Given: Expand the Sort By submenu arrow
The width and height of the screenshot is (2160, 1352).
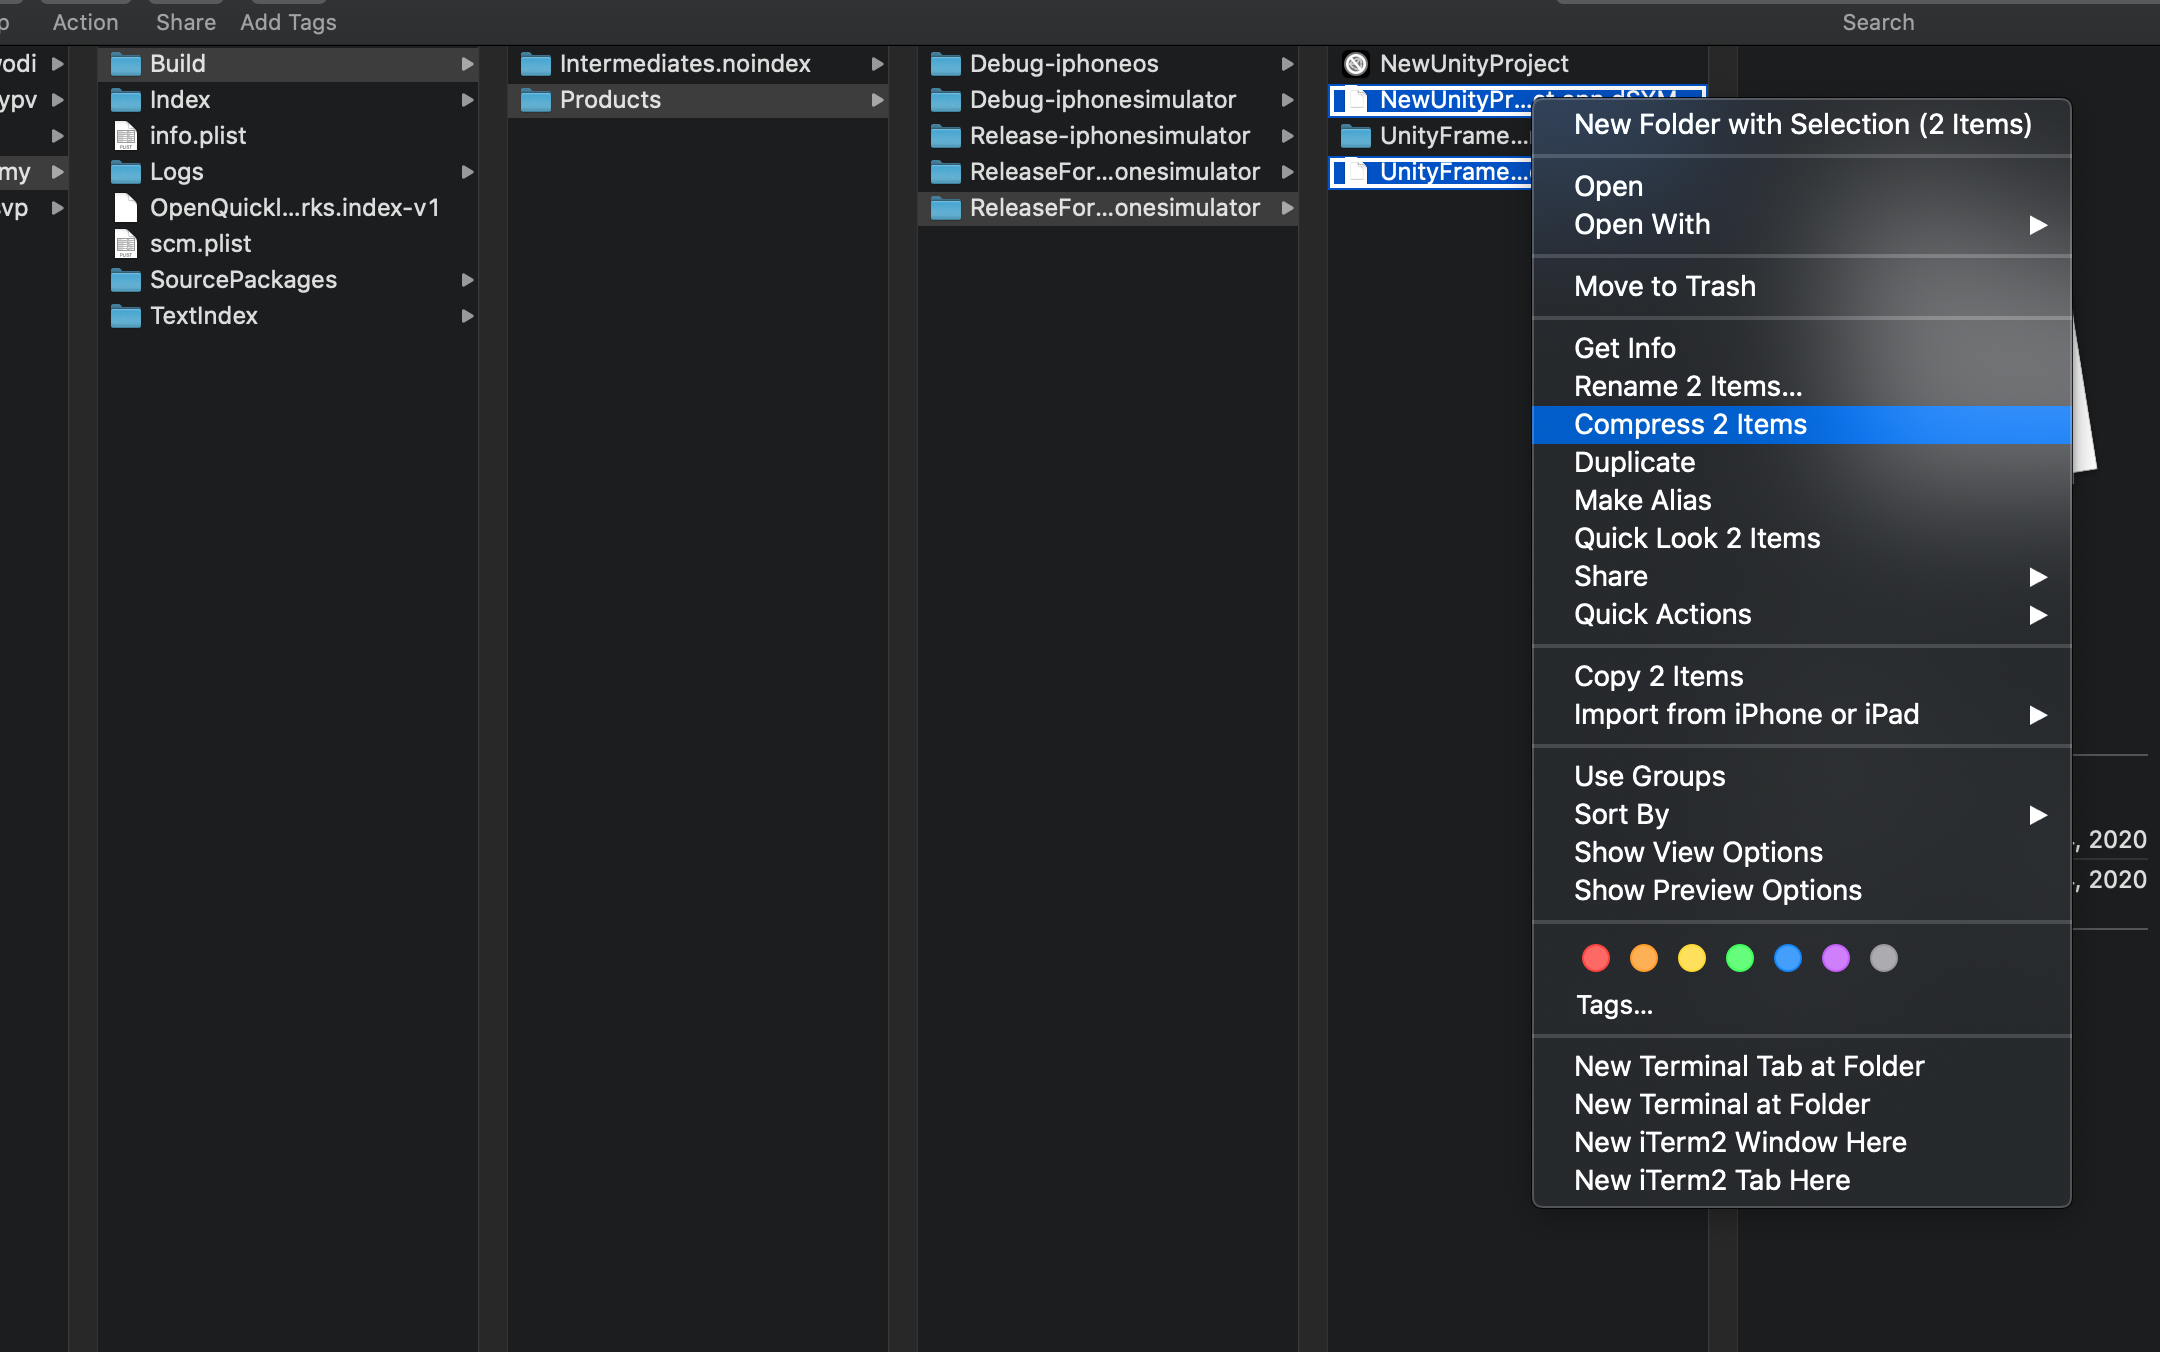Looking at the screenshot, I should coord(2037,815).
